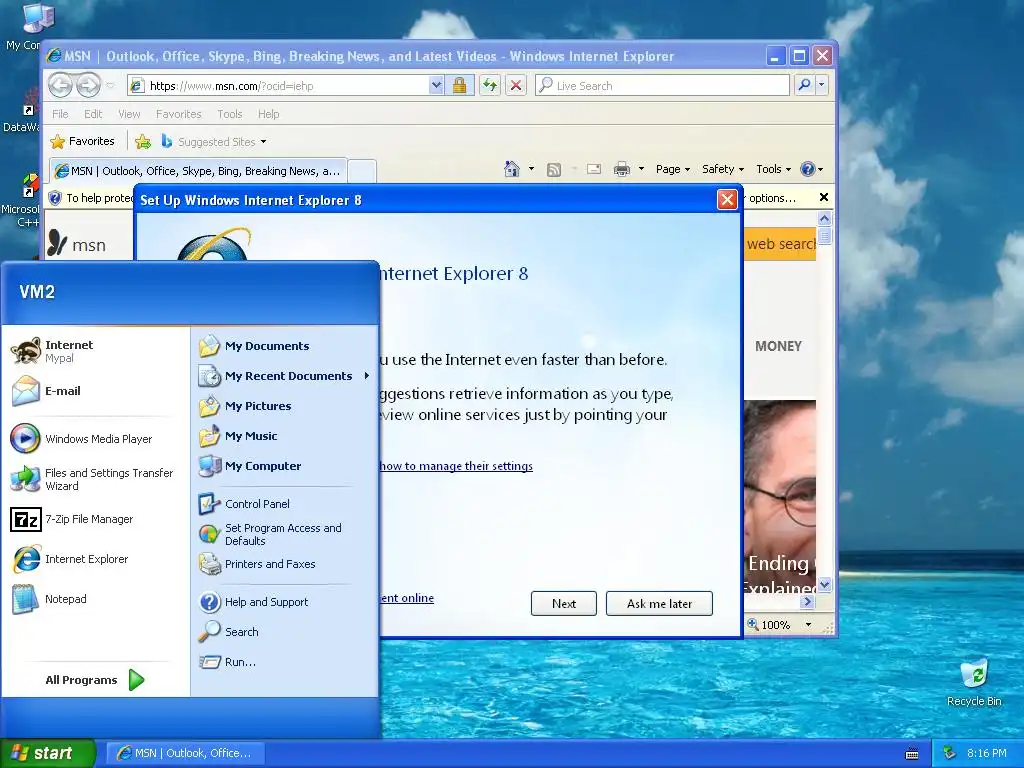
Task: Click the IE Help question mark icon
Action: tap(808, 169)
